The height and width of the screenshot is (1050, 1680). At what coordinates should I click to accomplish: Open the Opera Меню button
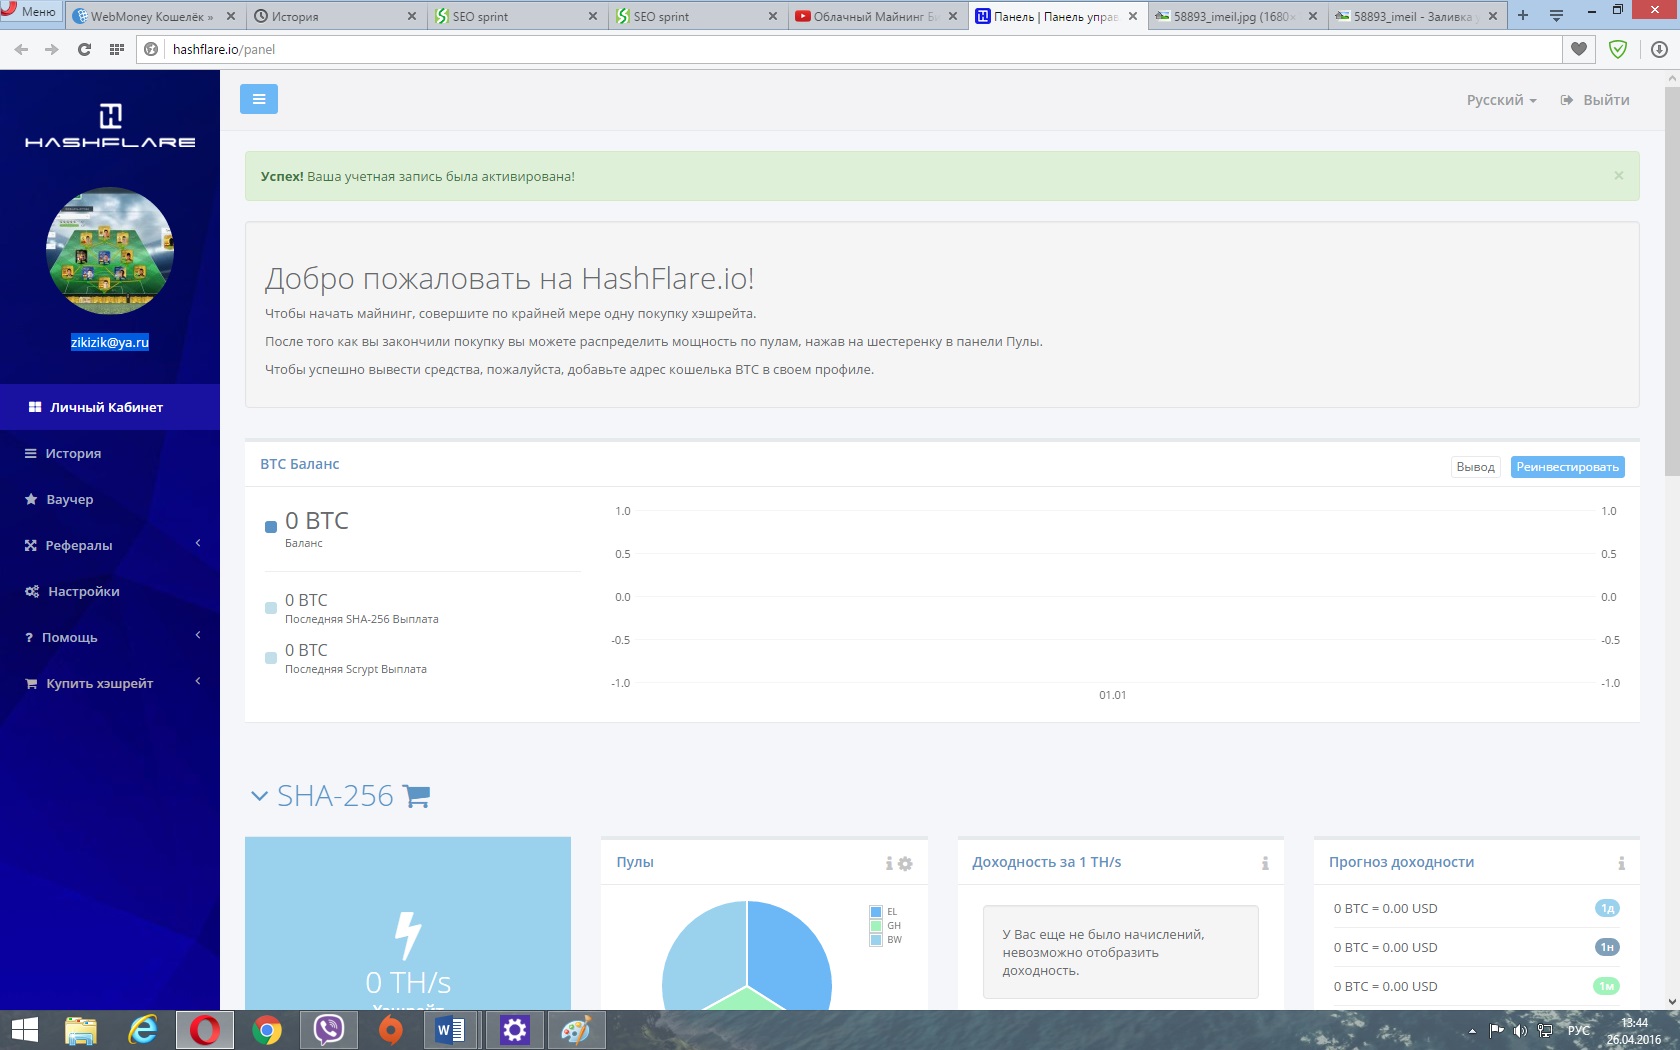[31, 12]
